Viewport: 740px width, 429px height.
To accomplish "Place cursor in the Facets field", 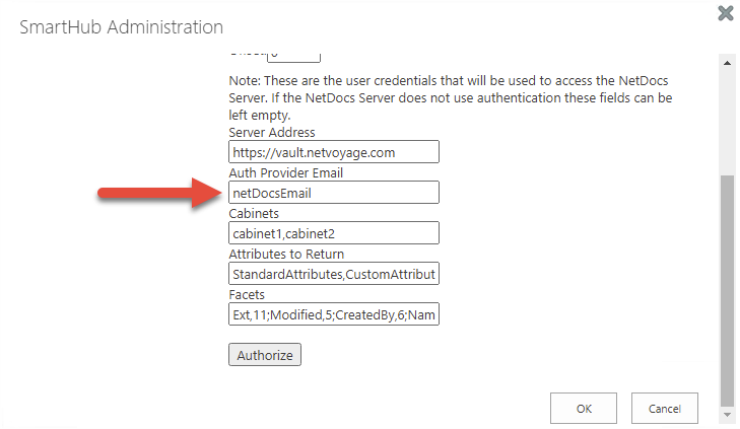I will 333,314.
